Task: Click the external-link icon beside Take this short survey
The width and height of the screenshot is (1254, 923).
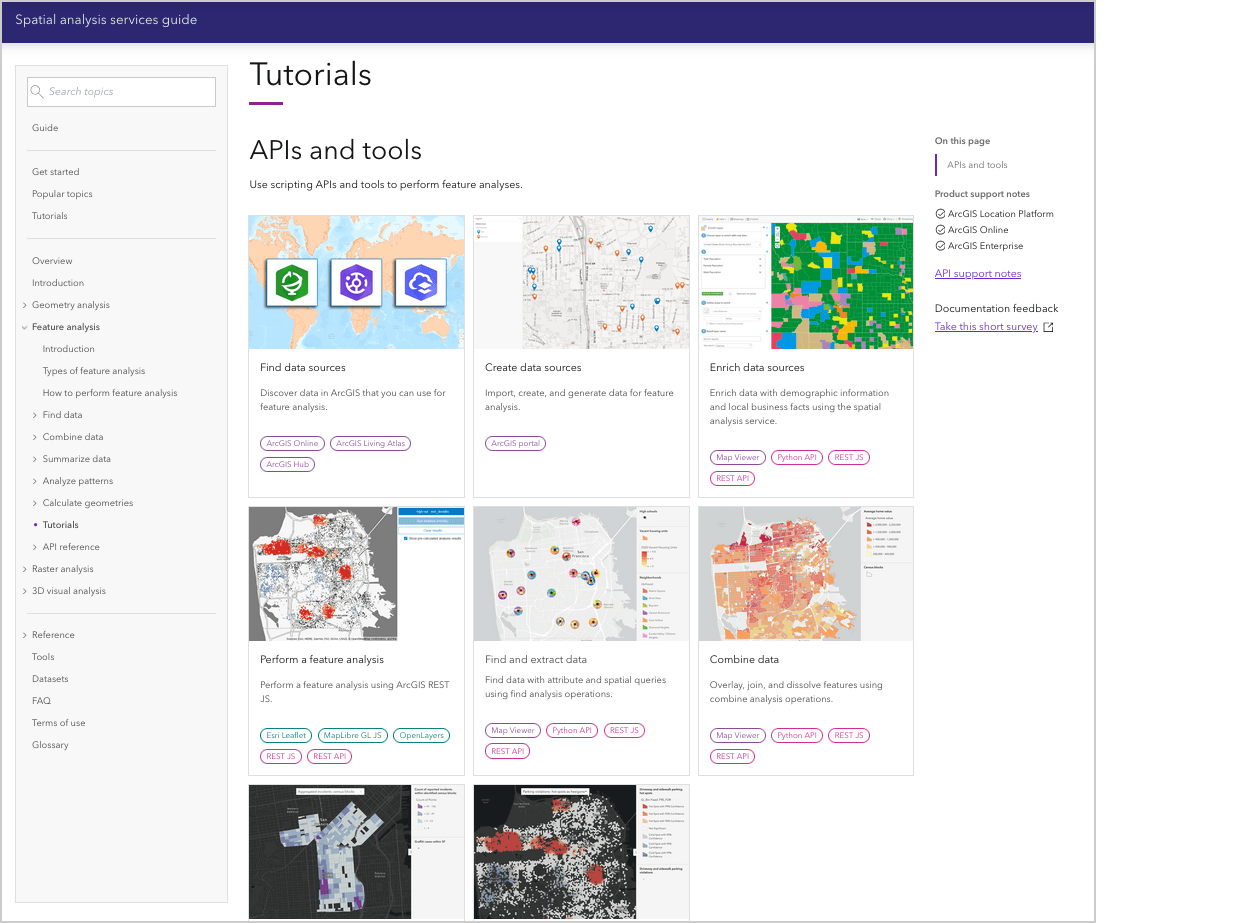Action: (1048, 326)
